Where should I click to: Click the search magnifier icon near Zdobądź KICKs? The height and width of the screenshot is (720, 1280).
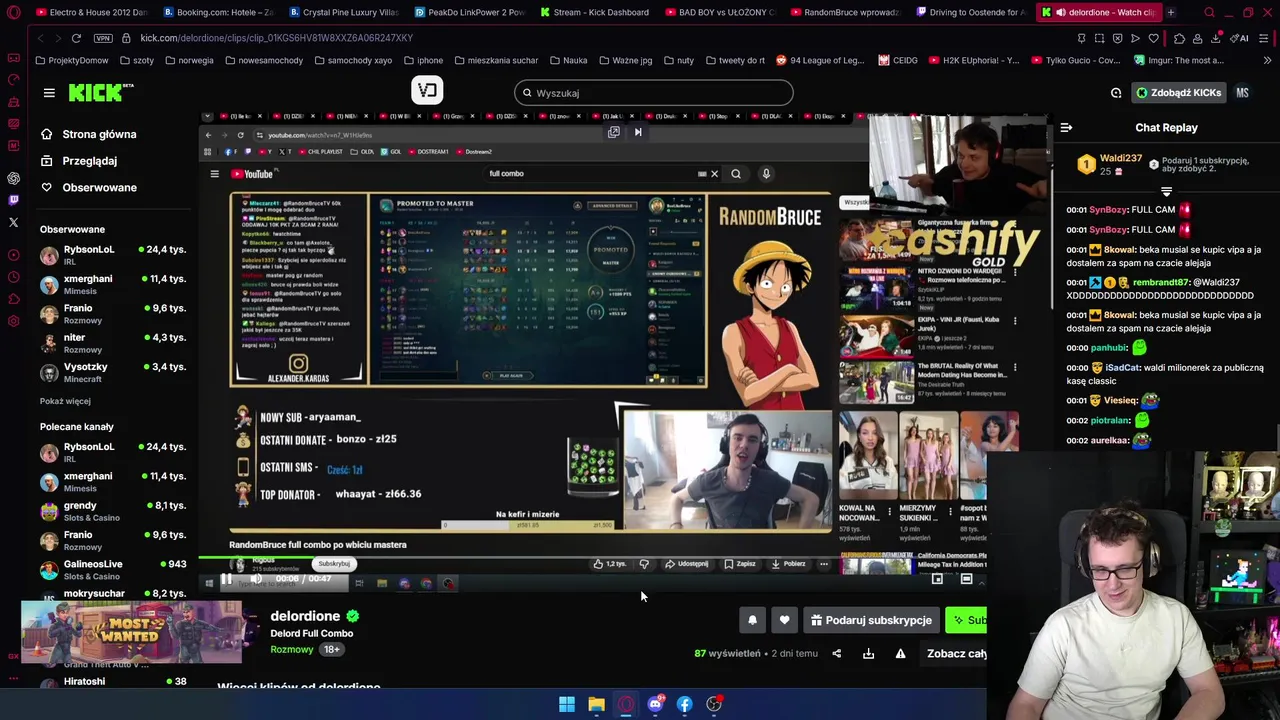pyautogui.click(x=1116, y=93)
